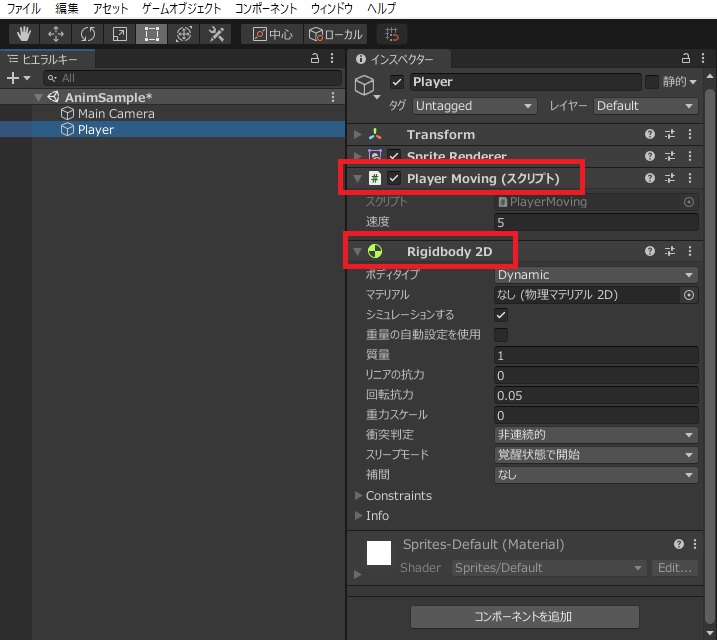This screenshot has height=640, width=717.
Task: Collapse the AnimSample scene
Action: 39,97
